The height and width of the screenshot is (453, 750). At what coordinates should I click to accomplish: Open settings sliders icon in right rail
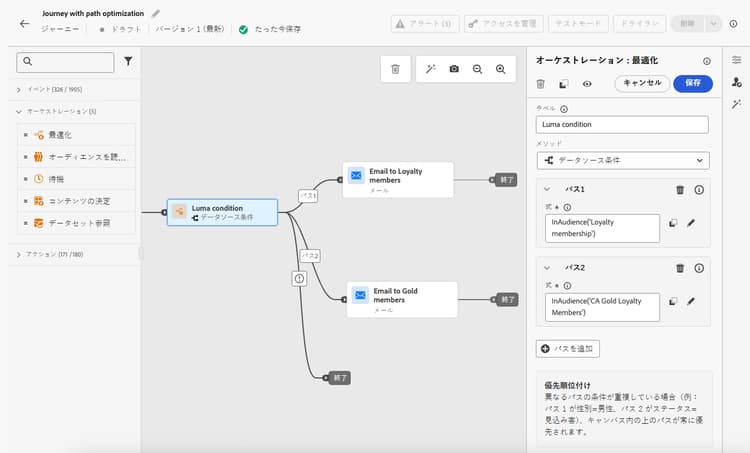point(736,60)
